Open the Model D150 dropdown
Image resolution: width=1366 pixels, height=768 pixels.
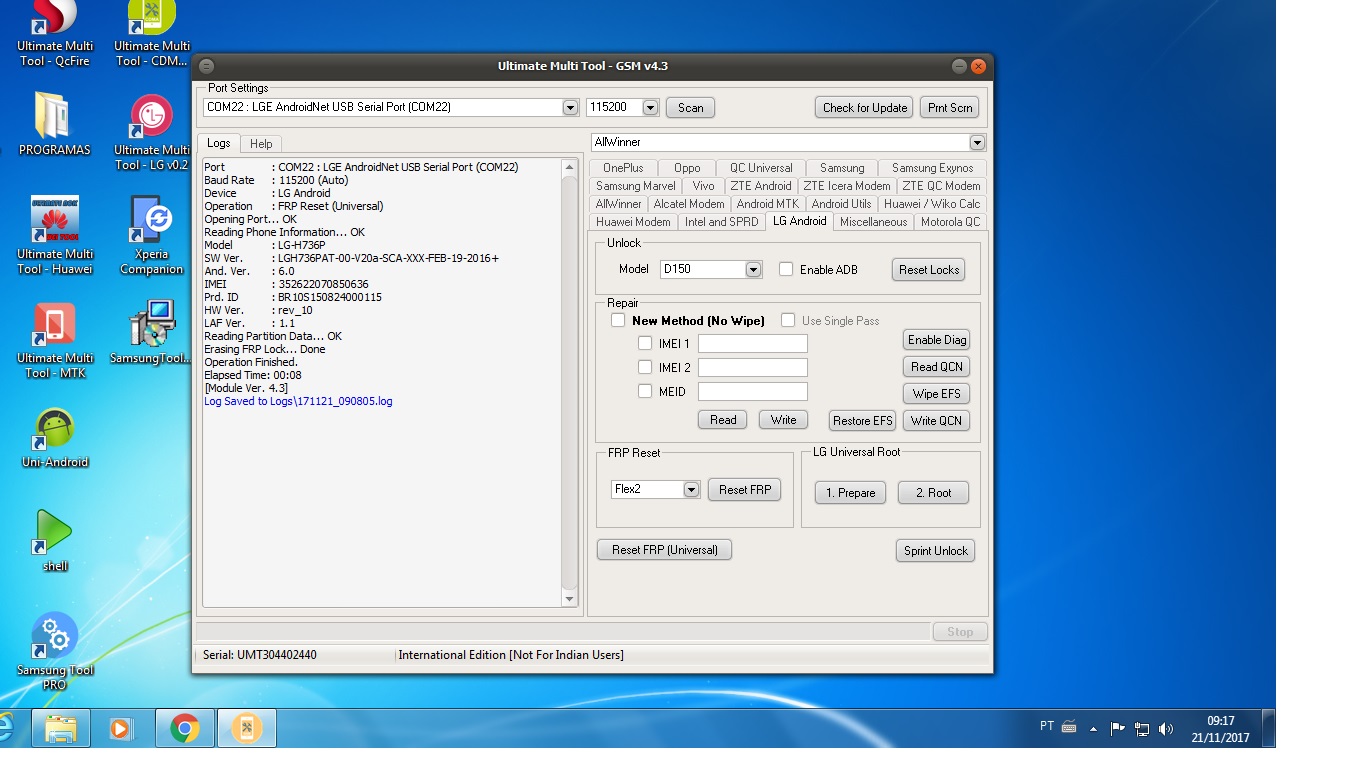(x=753, y=269)
